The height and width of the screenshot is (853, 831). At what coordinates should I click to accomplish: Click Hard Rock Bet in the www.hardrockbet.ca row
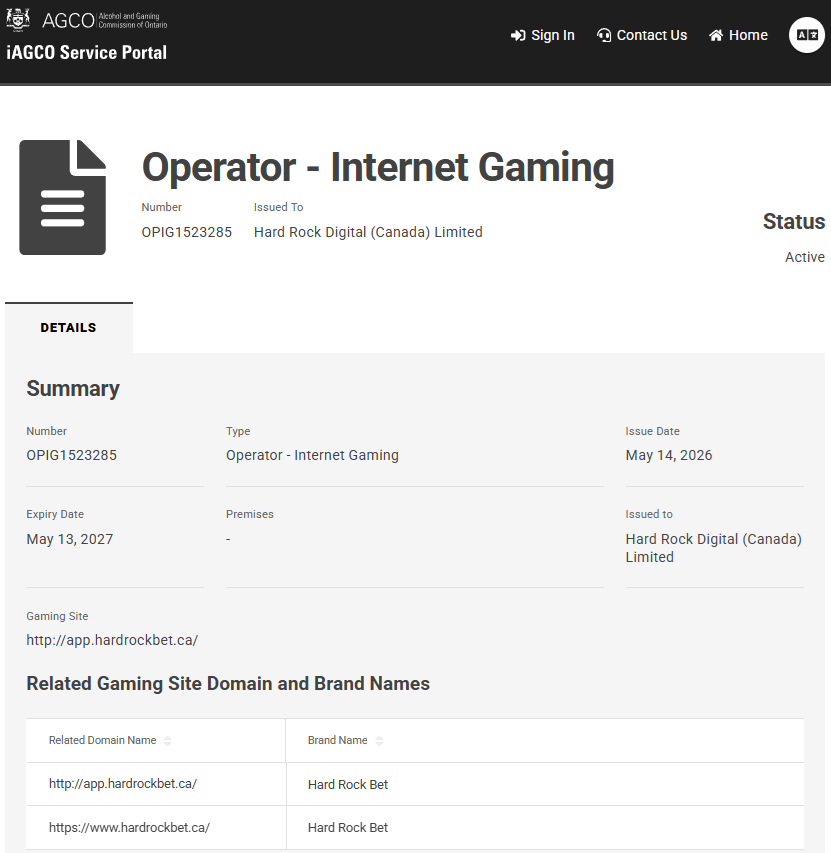pyautogui.click(x=348, y=827)
